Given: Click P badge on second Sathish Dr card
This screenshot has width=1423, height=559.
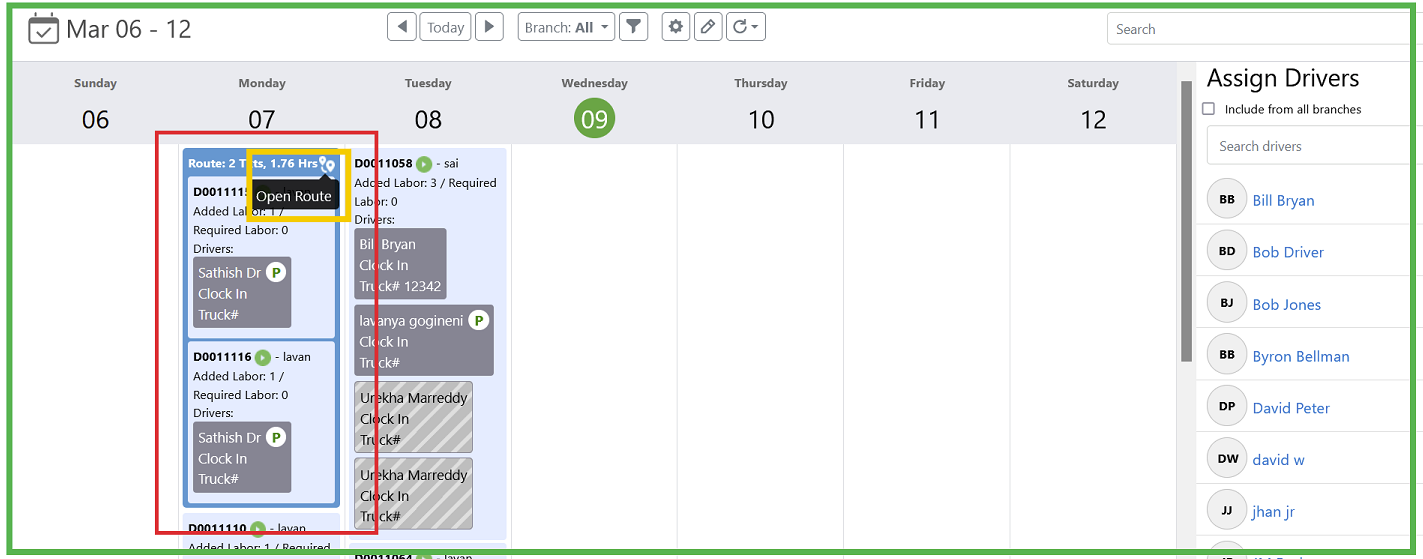Looking at the screenshot, I should pyautogui.click(x=276, y=437).
